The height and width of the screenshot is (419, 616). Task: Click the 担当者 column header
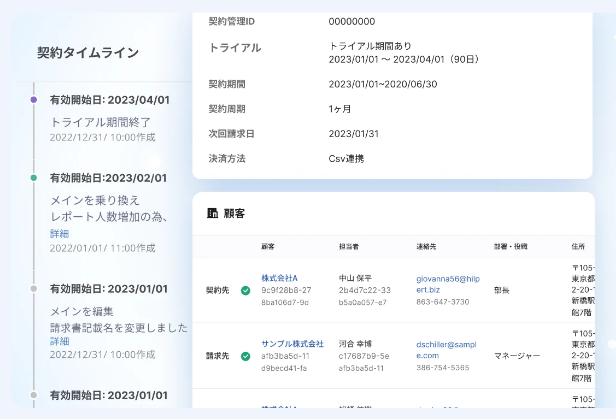tap(349, 246)
